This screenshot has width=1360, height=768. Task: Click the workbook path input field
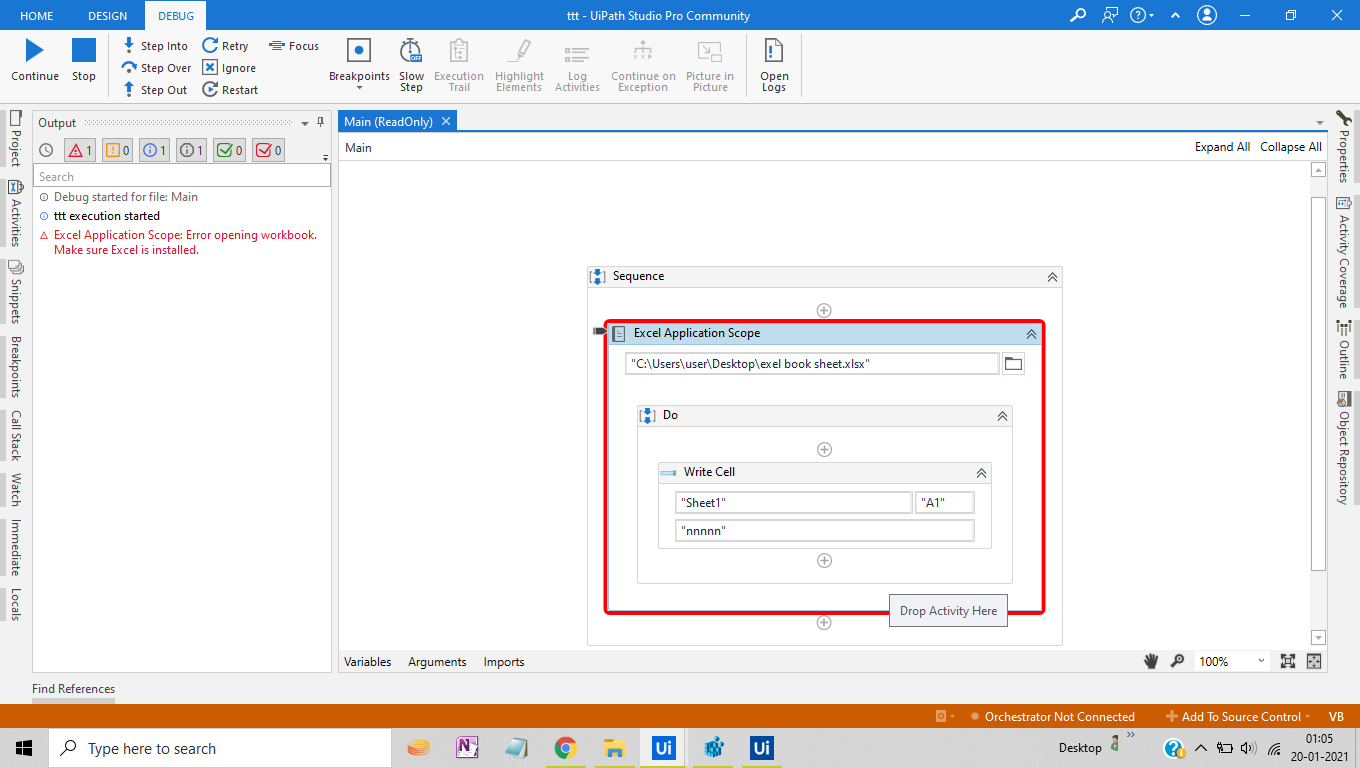(812, 364)
